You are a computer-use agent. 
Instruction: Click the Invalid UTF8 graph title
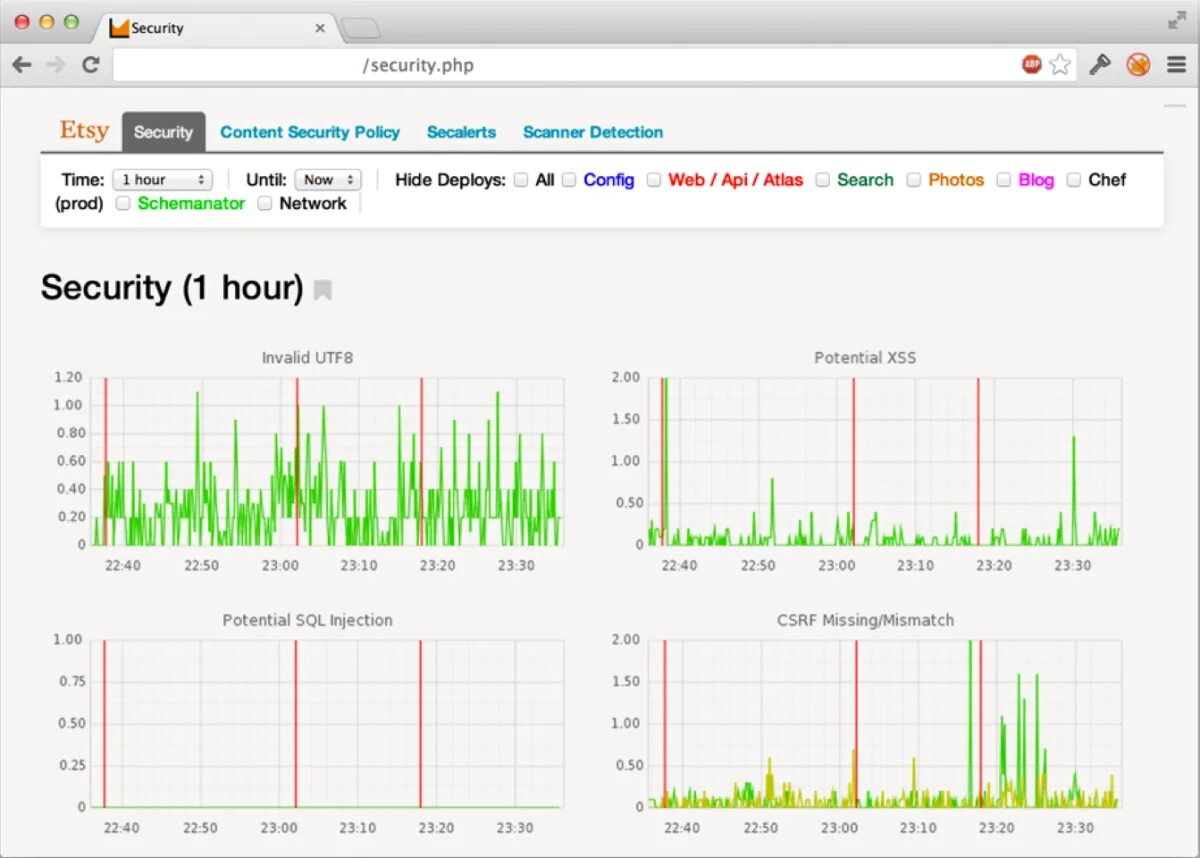click(307, 357)
